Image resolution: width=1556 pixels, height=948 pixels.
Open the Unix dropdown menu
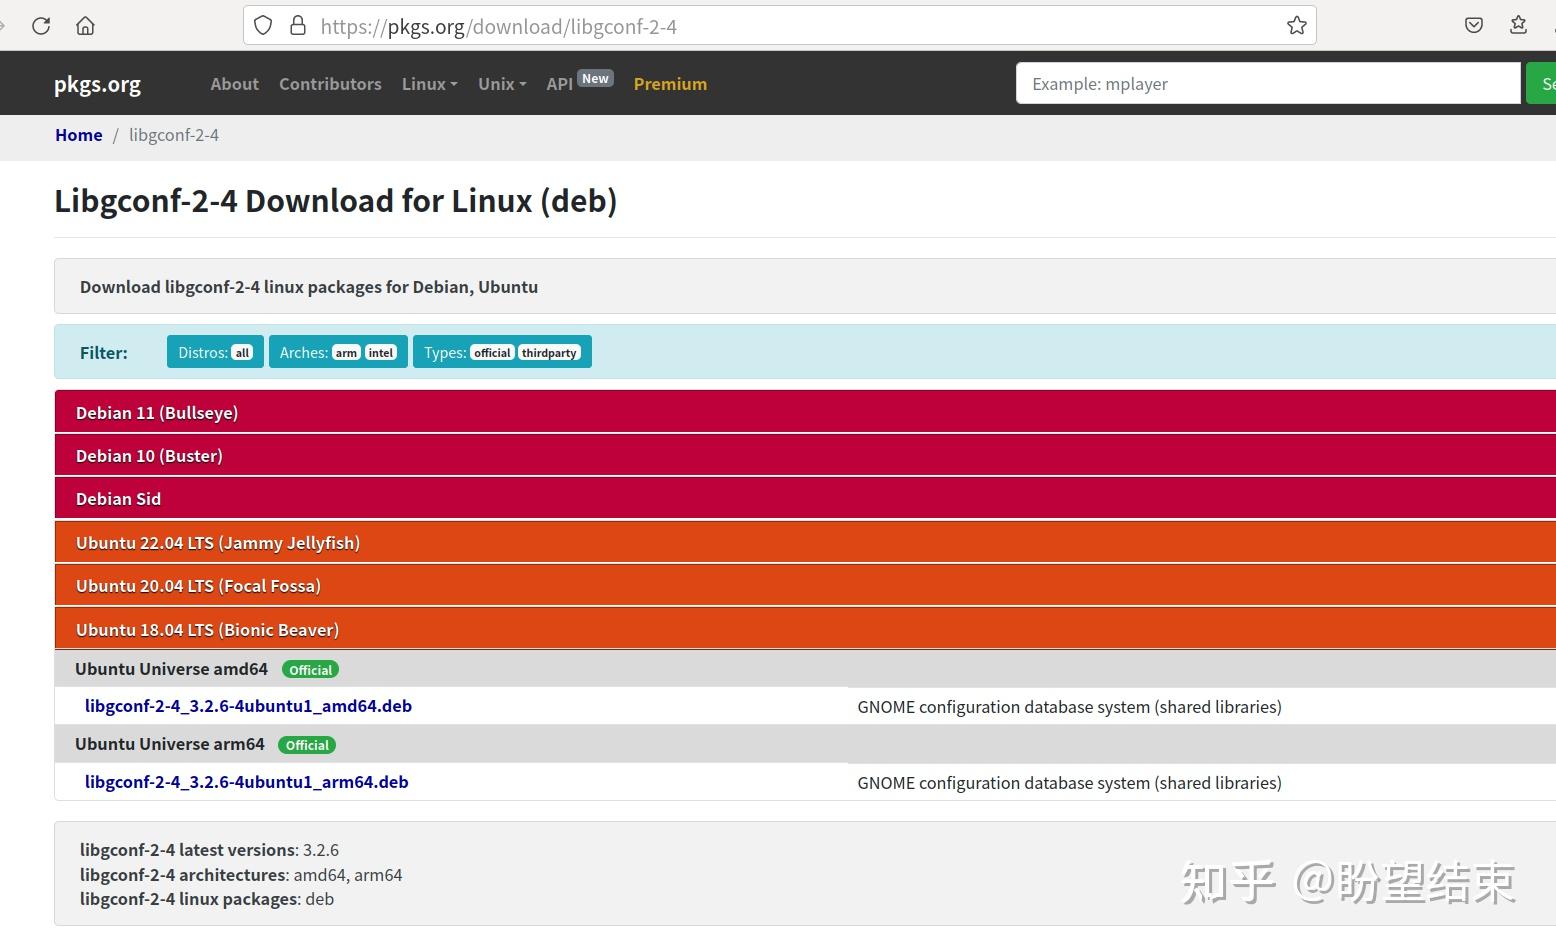[x=501, y=84]
